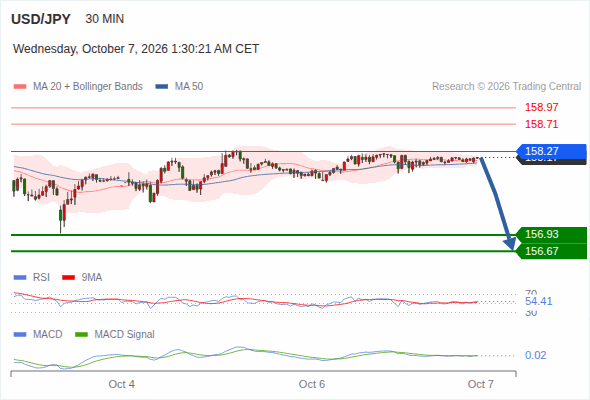This screenshot has width=590, height=400.
Task: Click the 9MA legend label
Action: point(92,277)
